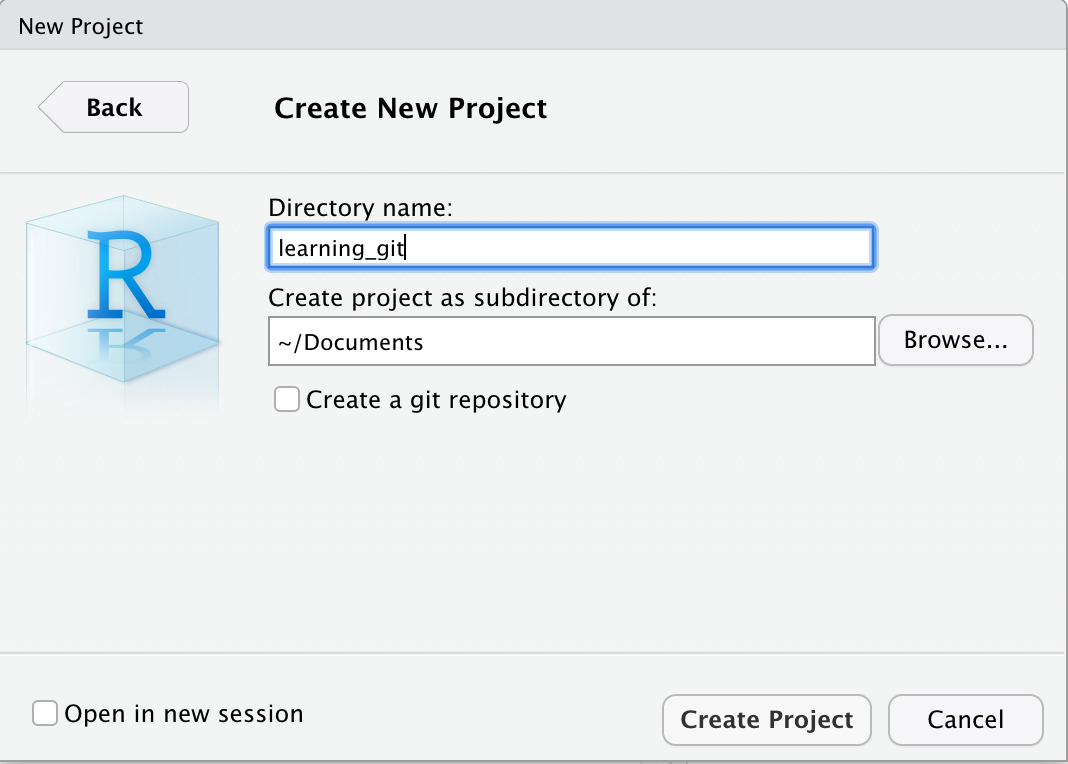Click the 'Open in new session' label text

click(184, 714)
